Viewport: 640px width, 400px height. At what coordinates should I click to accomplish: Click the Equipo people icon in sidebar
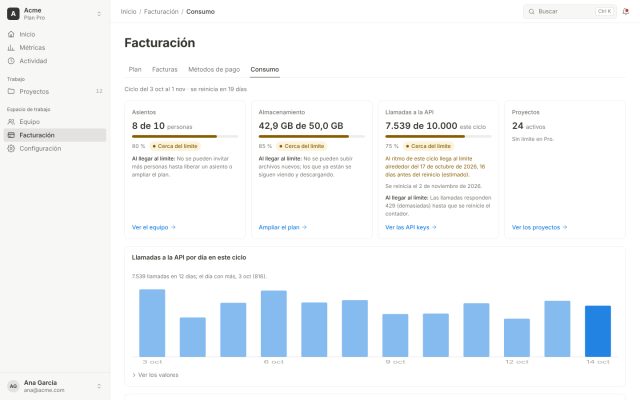11,122
